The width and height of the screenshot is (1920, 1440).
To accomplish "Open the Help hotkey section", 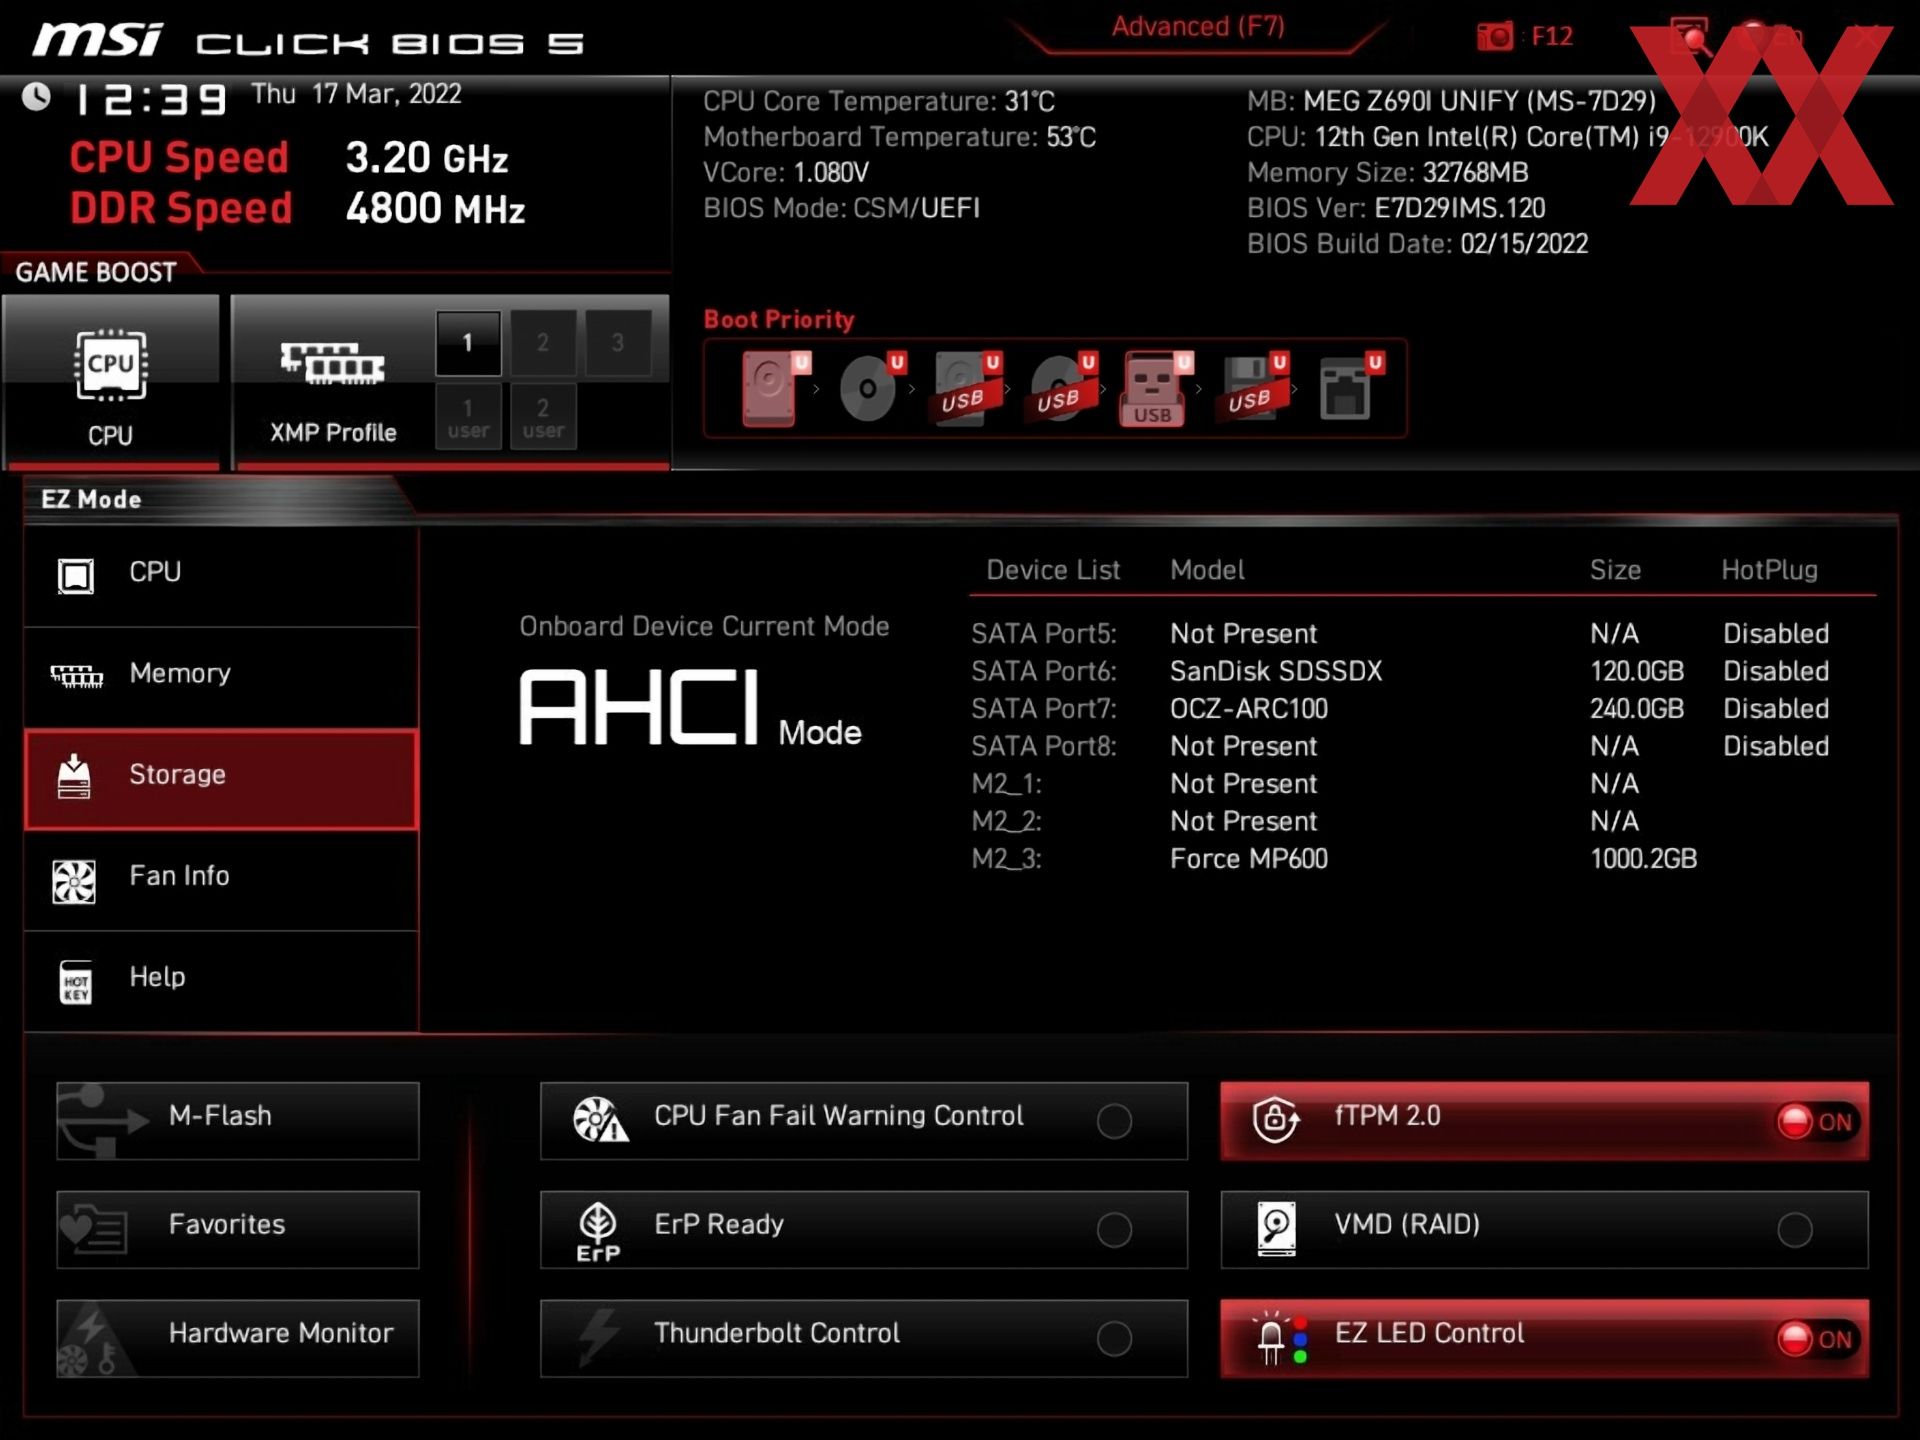I will (221, 981).
